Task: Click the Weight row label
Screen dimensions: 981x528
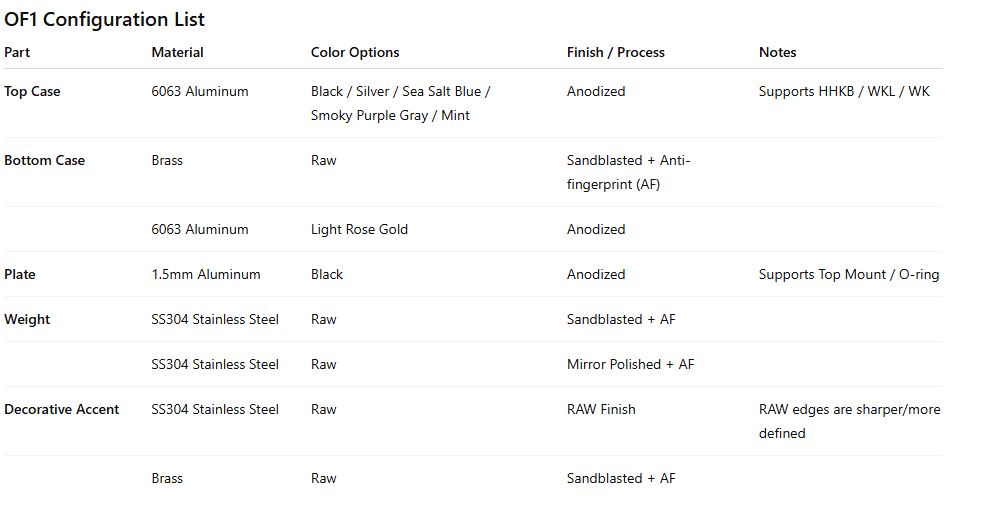Action: 27,319
